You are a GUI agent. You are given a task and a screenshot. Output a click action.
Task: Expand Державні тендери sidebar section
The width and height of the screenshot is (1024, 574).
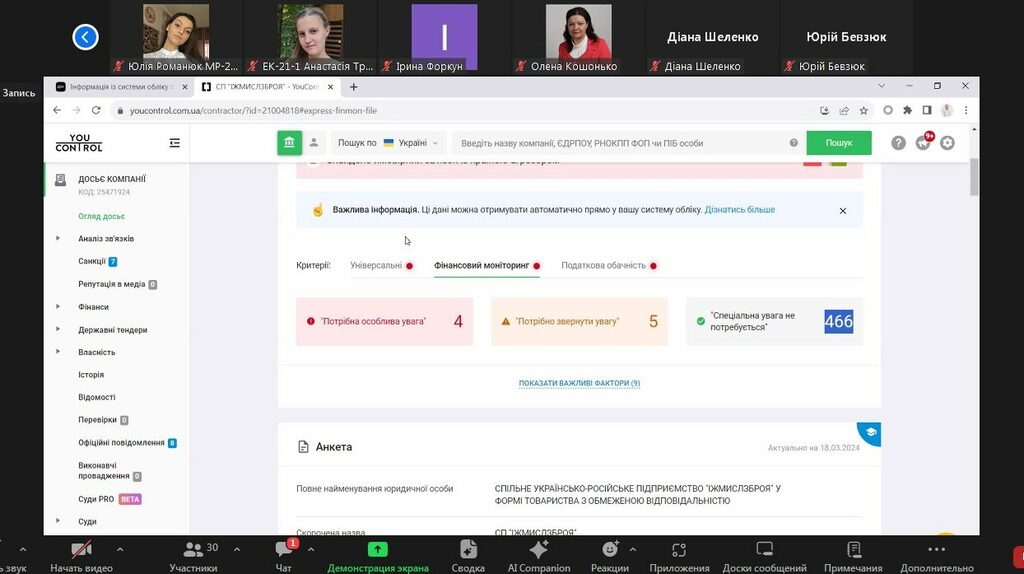(112, 330)
